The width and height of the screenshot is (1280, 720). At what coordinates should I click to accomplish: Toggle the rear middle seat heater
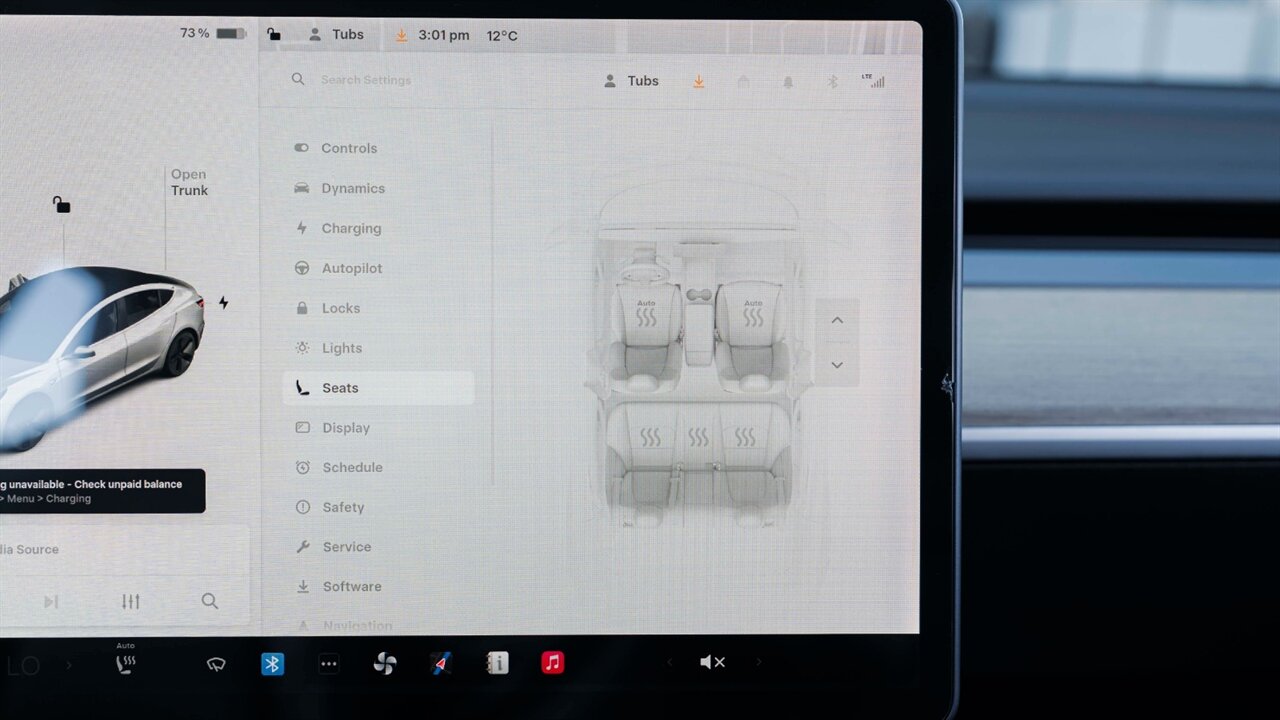tap(697, 436)
